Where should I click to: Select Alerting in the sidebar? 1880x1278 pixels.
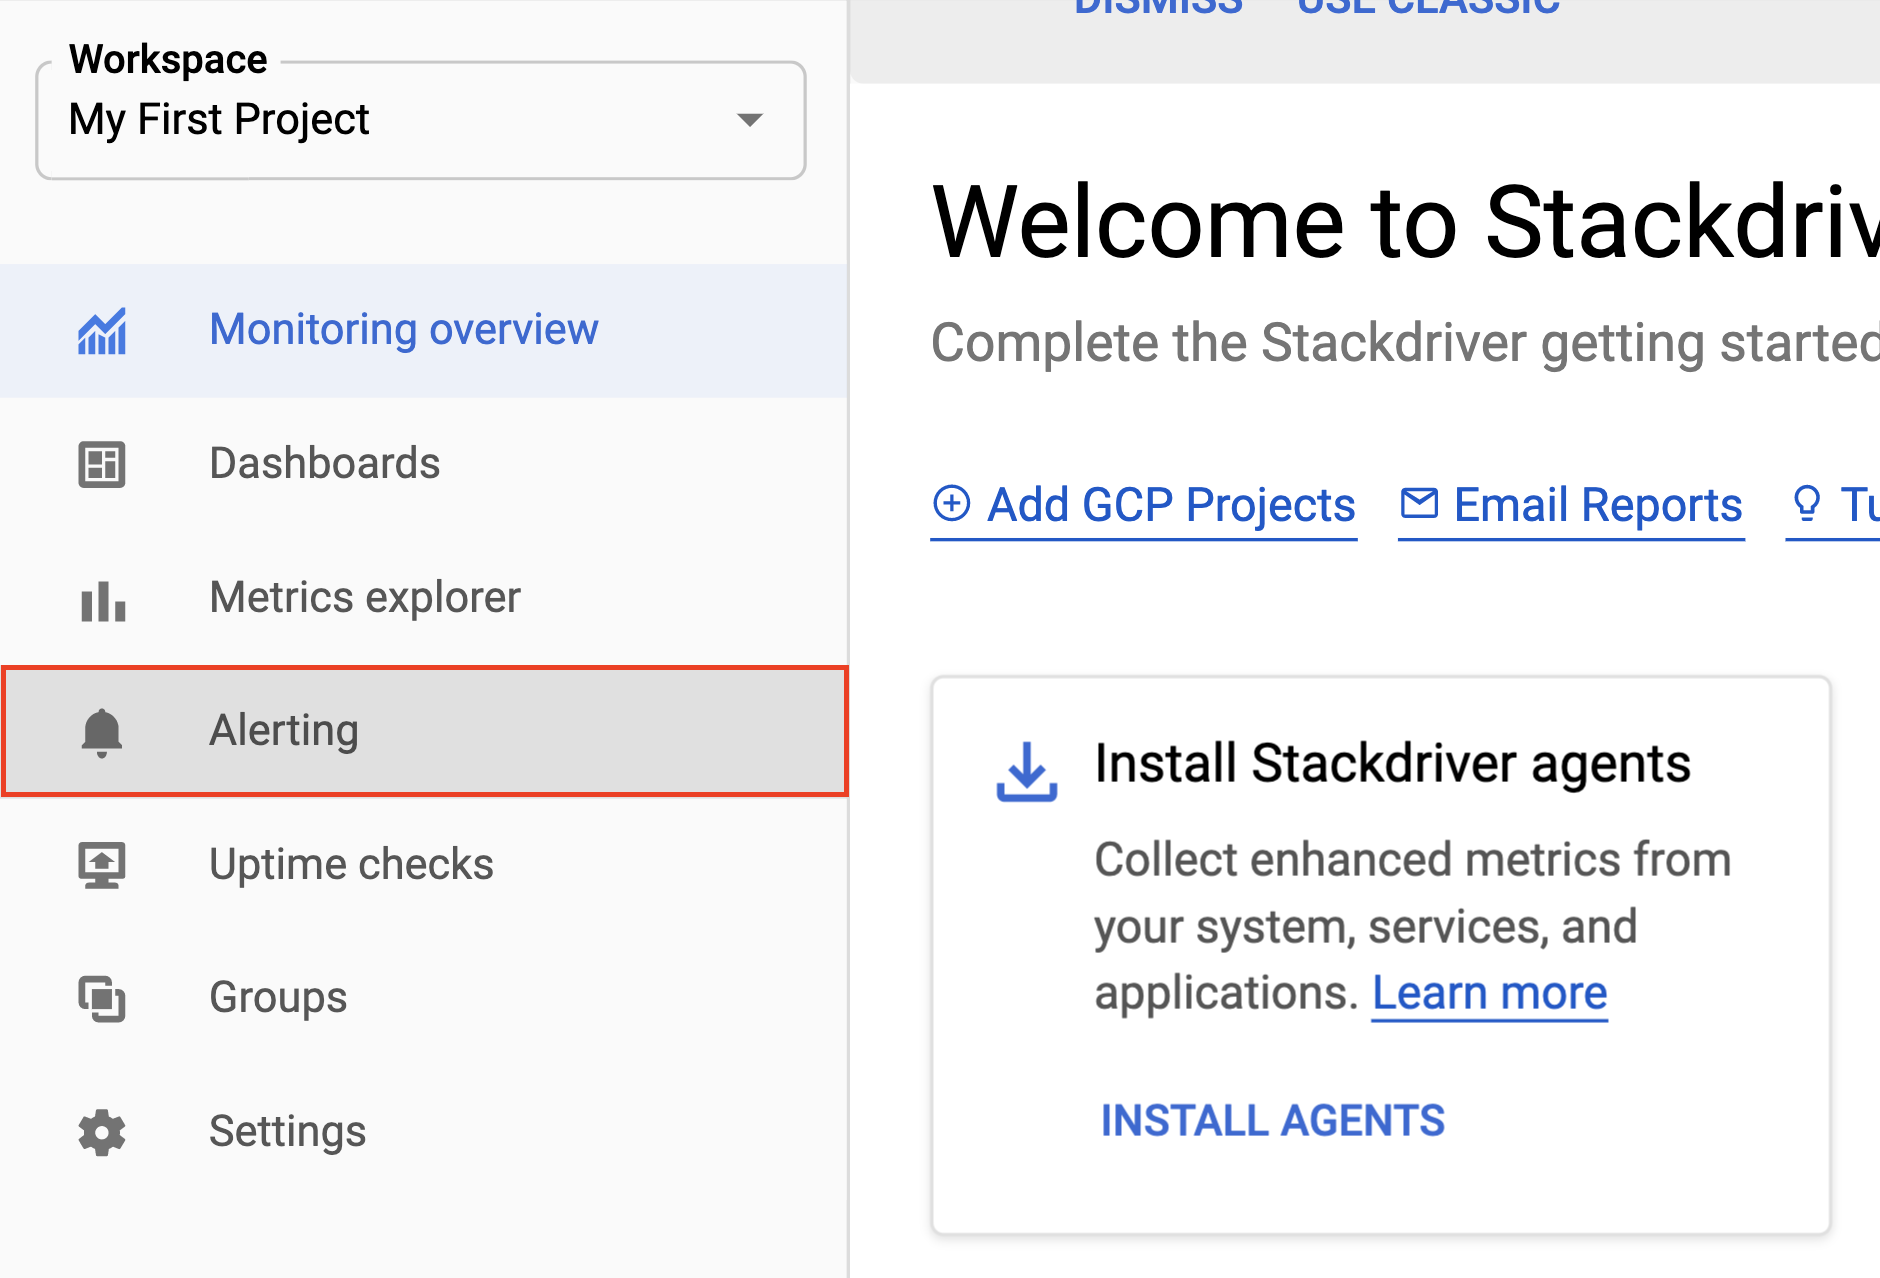coord(425,731)
